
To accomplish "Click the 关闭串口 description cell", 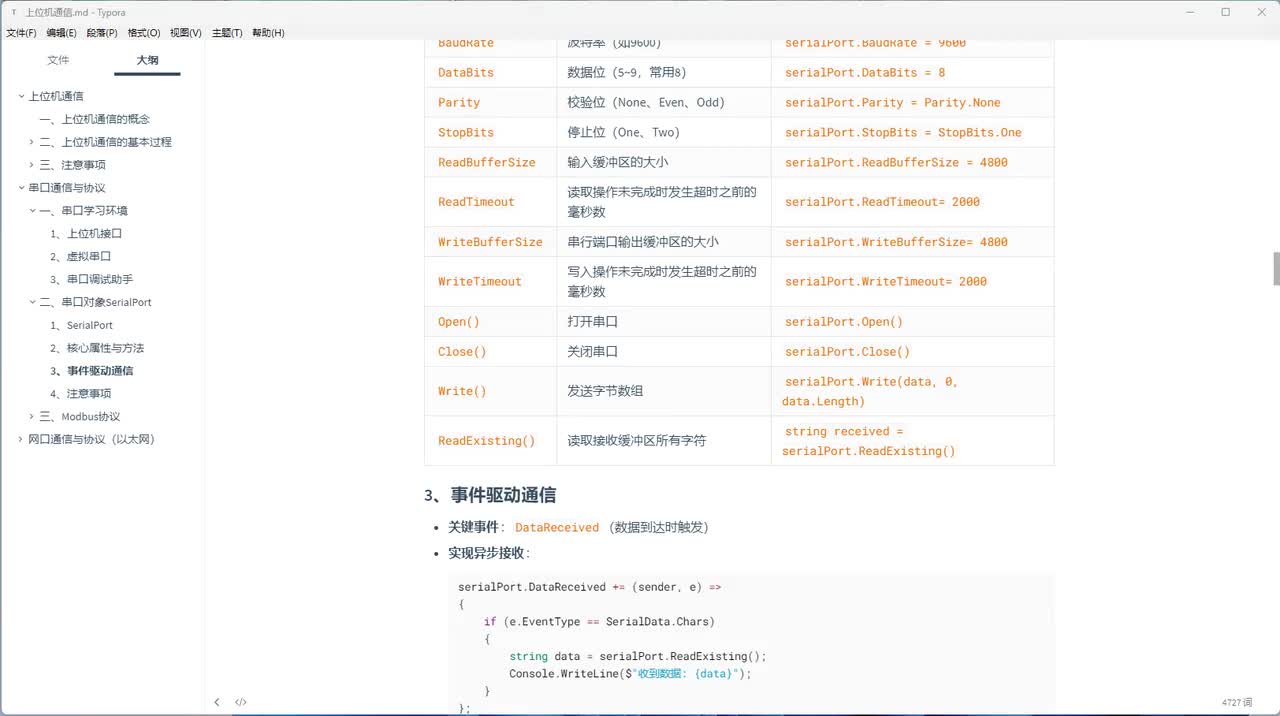I will point(664,352).
